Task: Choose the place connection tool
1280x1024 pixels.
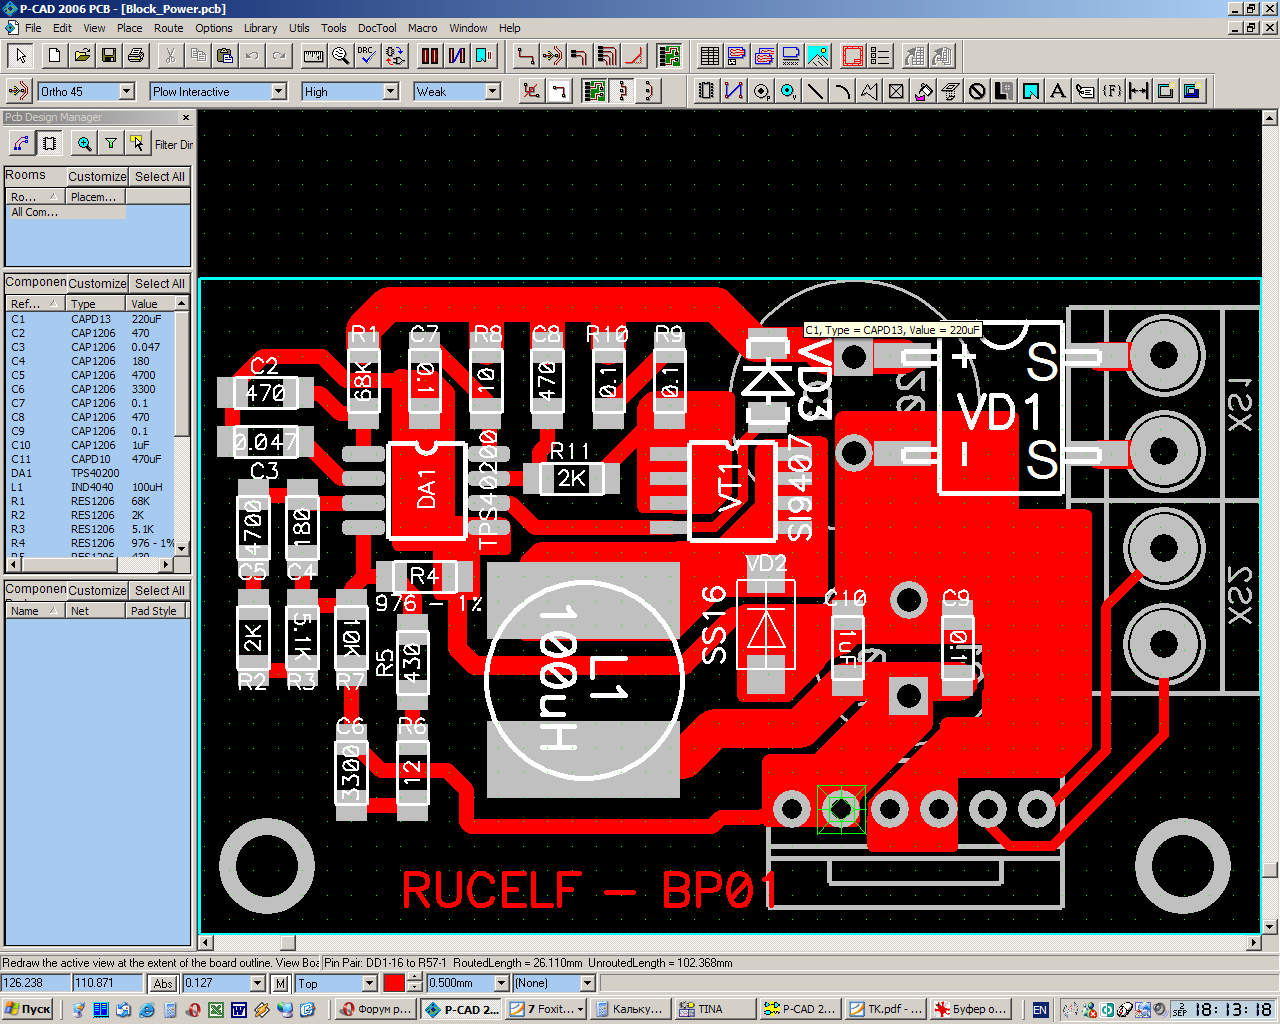Action: tap(733, 91)
